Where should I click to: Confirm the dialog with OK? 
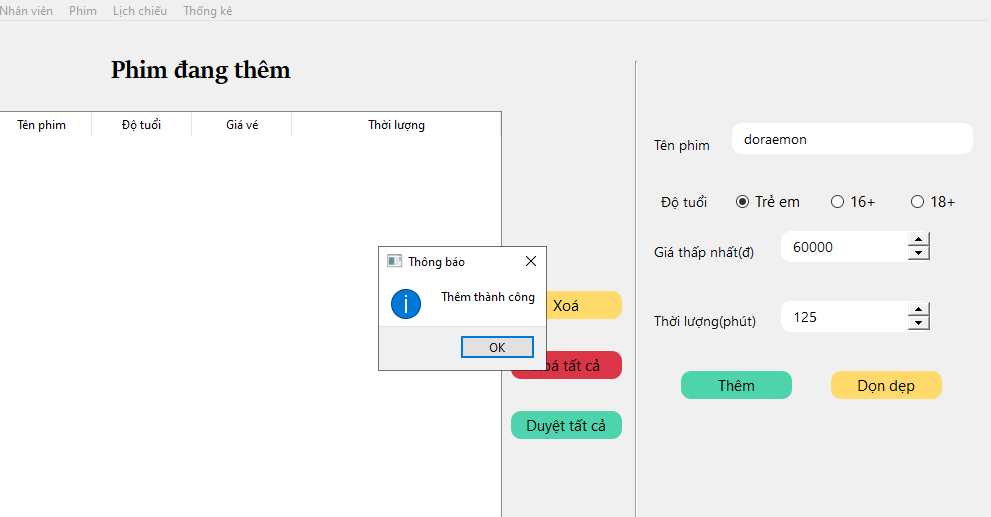click(x=497, y=347)
